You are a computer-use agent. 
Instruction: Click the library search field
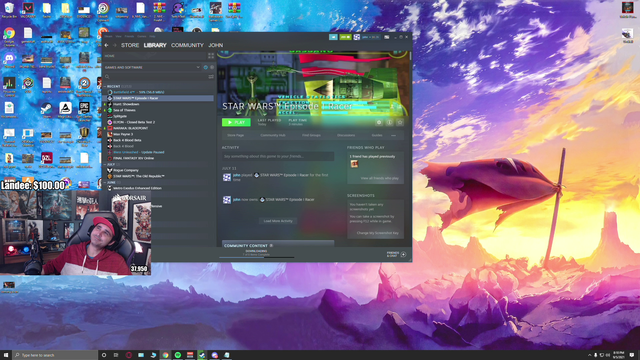(155, 77)
